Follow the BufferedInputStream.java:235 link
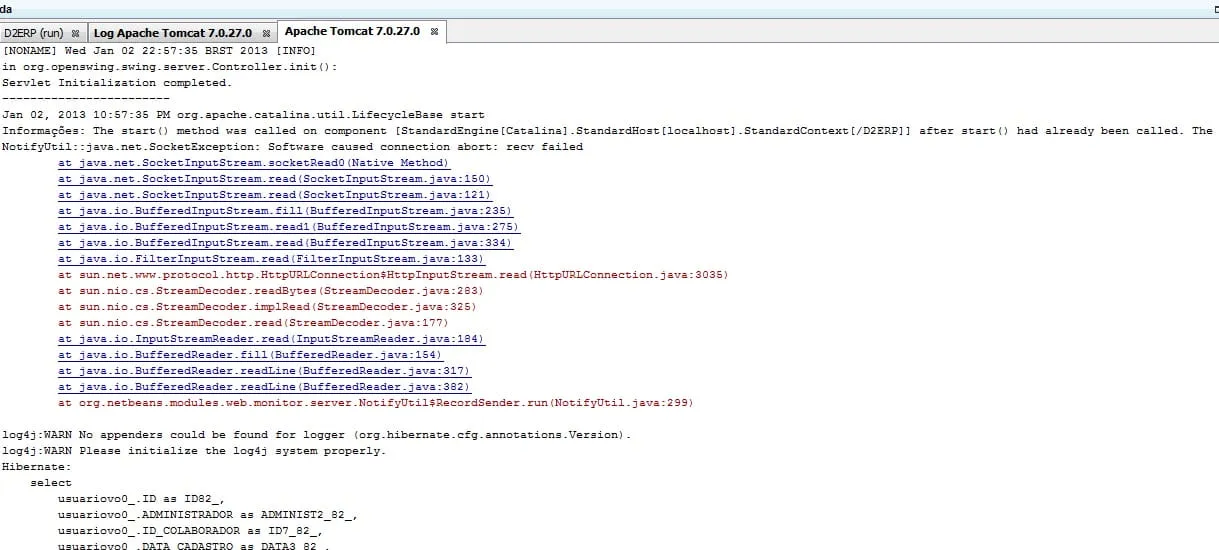The width and height of the screenshot is (1219, 550). 285,211
